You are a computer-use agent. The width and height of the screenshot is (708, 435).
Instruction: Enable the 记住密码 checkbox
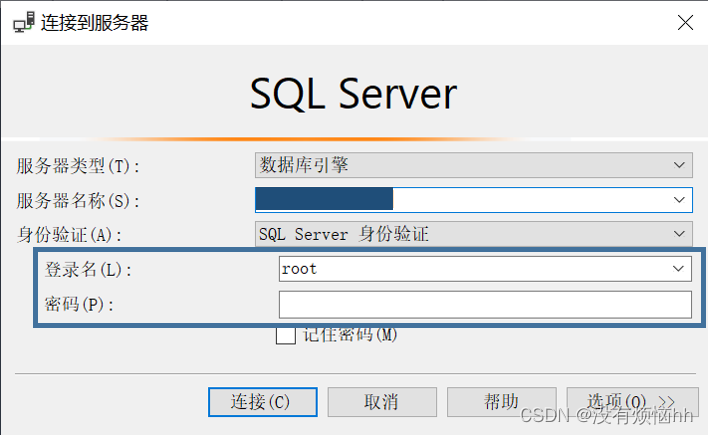coord(286,335)
